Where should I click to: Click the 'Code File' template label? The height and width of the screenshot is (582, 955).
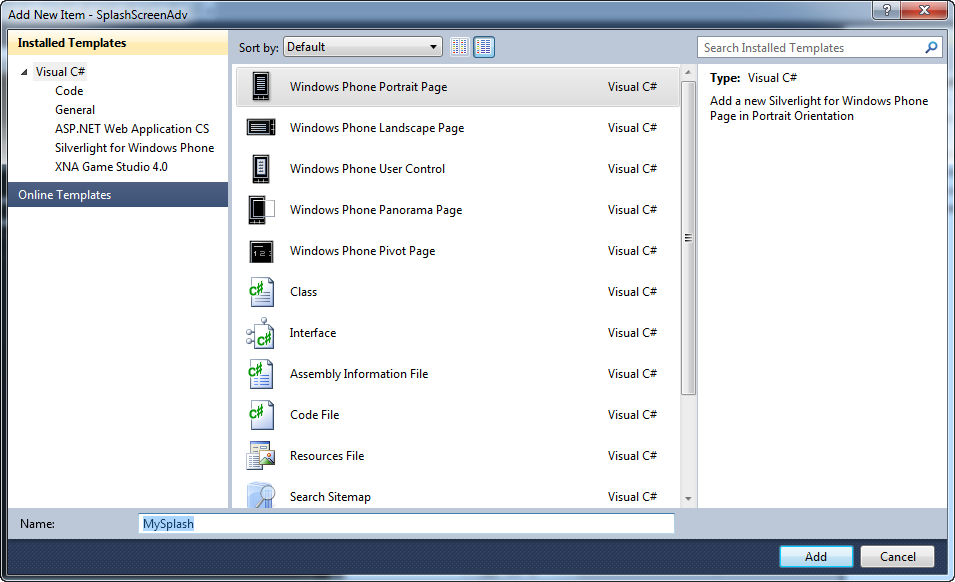[x=314, y=415]
